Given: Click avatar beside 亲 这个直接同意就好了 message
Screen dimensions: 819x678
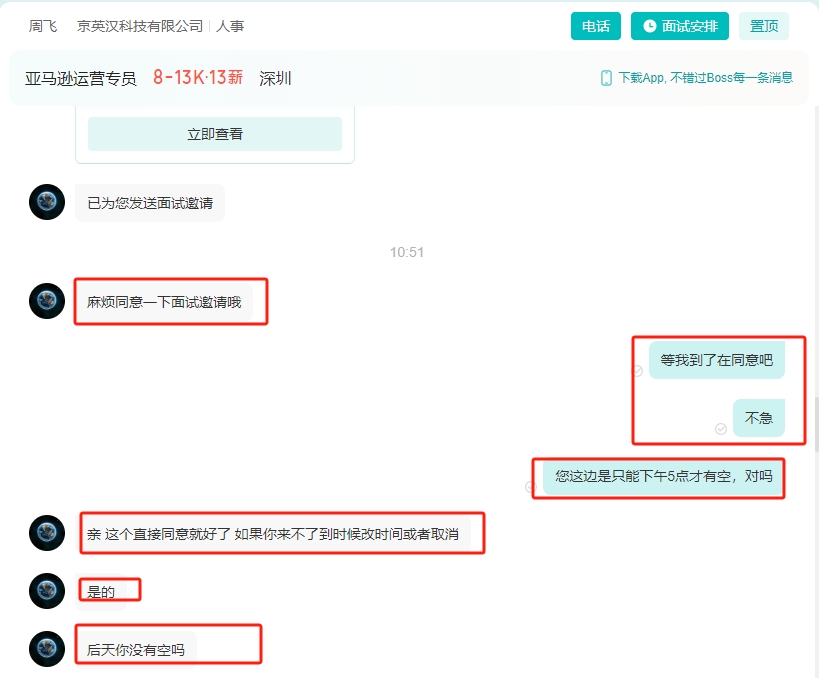Looking at the screenshot, I should click(x=47, y=533).
